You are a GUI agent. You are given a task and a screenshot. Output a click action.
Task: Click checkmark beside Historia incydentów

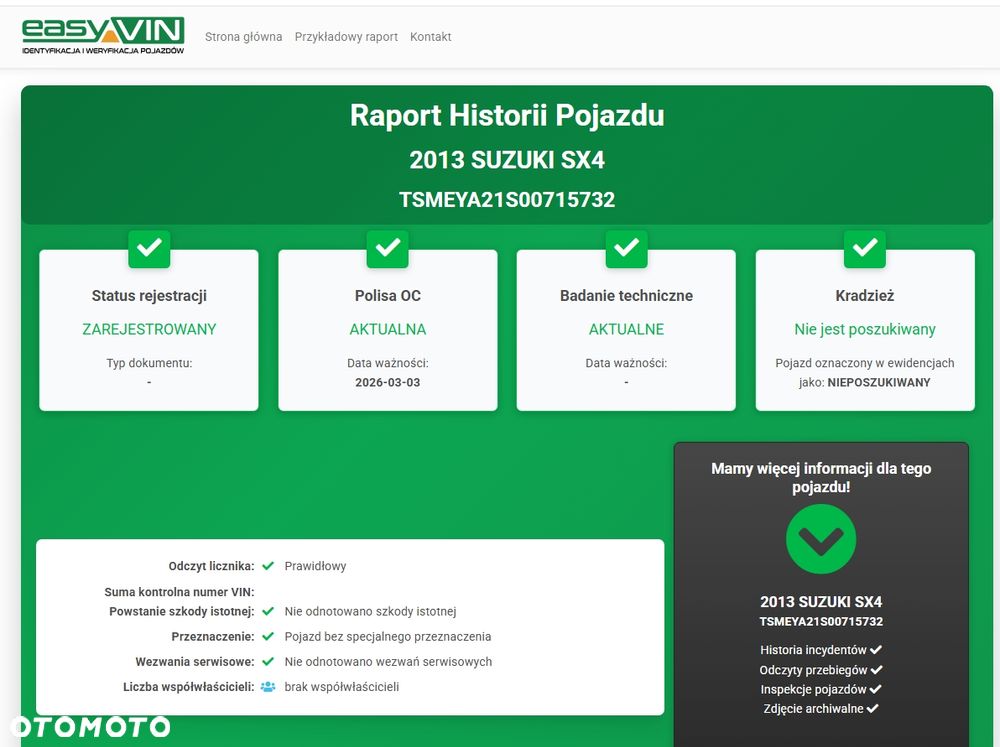(x=876, y=650)
